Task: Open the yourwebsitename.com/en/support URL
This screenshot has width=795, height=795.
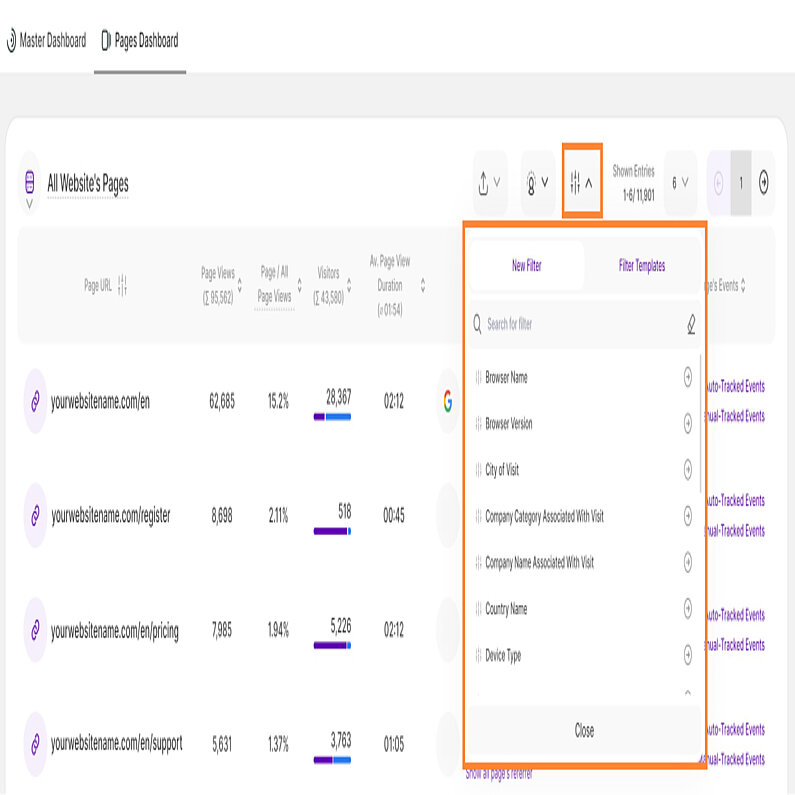Action: coord(117,744)
